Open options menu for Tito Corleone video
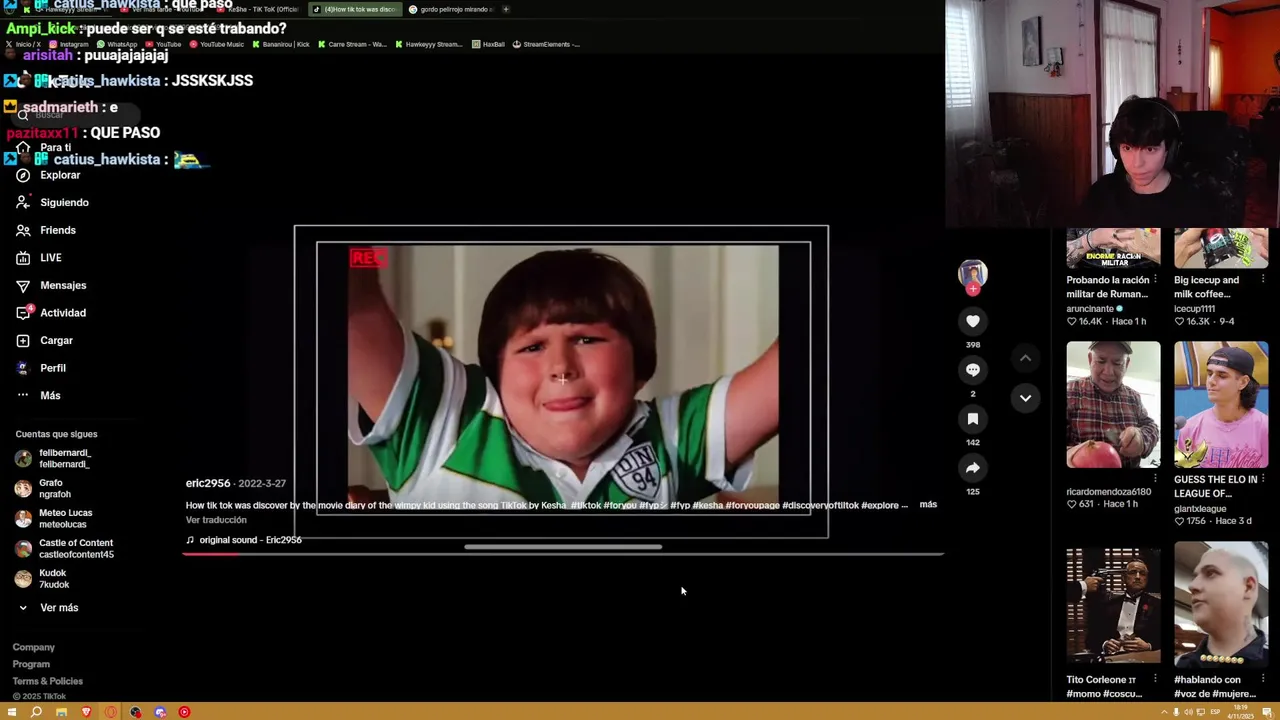Viewport: 1280px width, 720px height. pos(1156,680)
